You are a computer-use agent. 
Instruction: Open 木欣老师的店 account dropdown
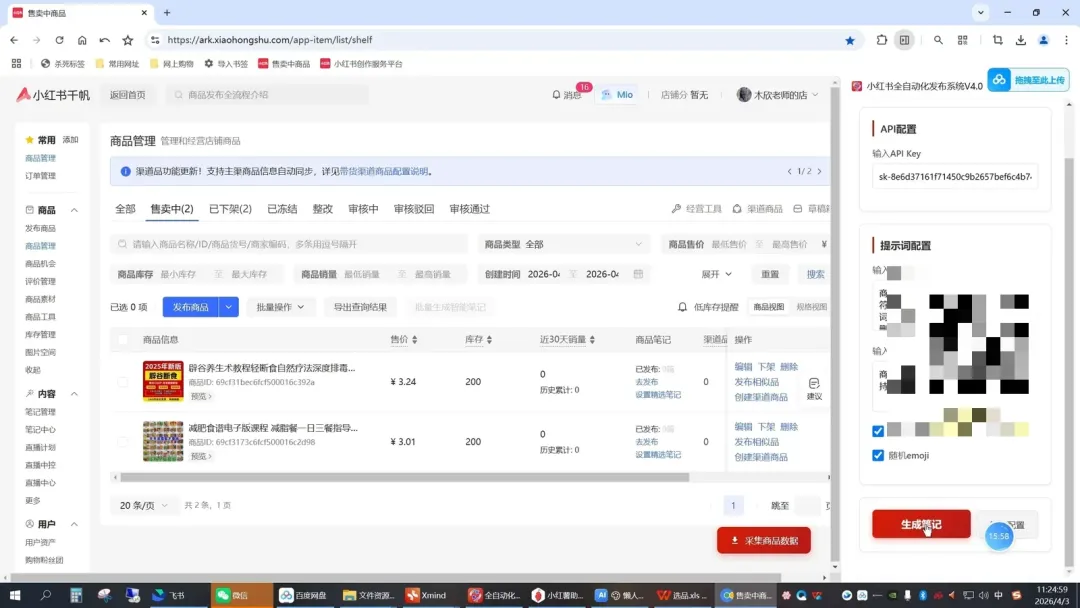(778, 95)
